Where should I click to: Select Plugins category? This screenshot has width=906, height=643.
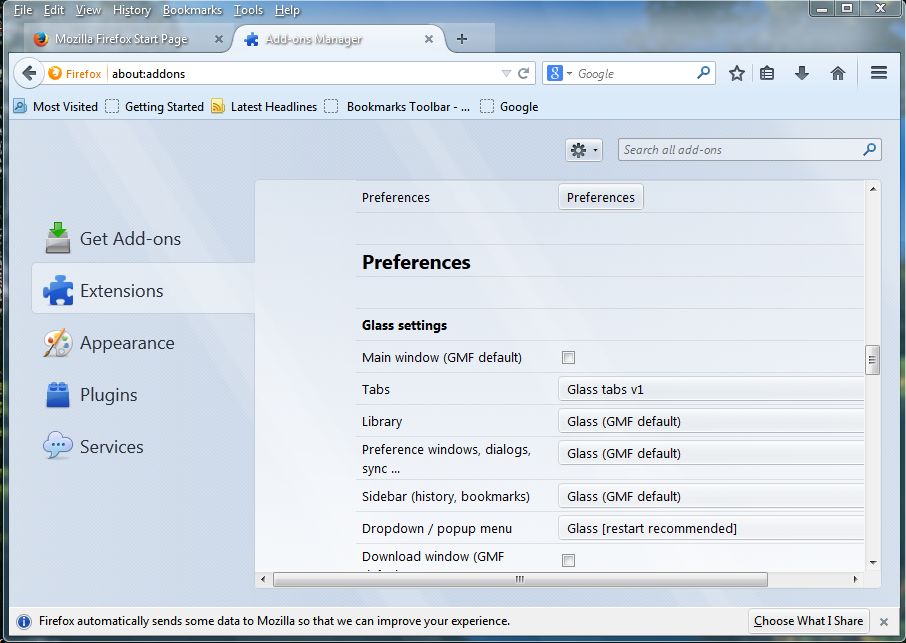click(143, 395)
